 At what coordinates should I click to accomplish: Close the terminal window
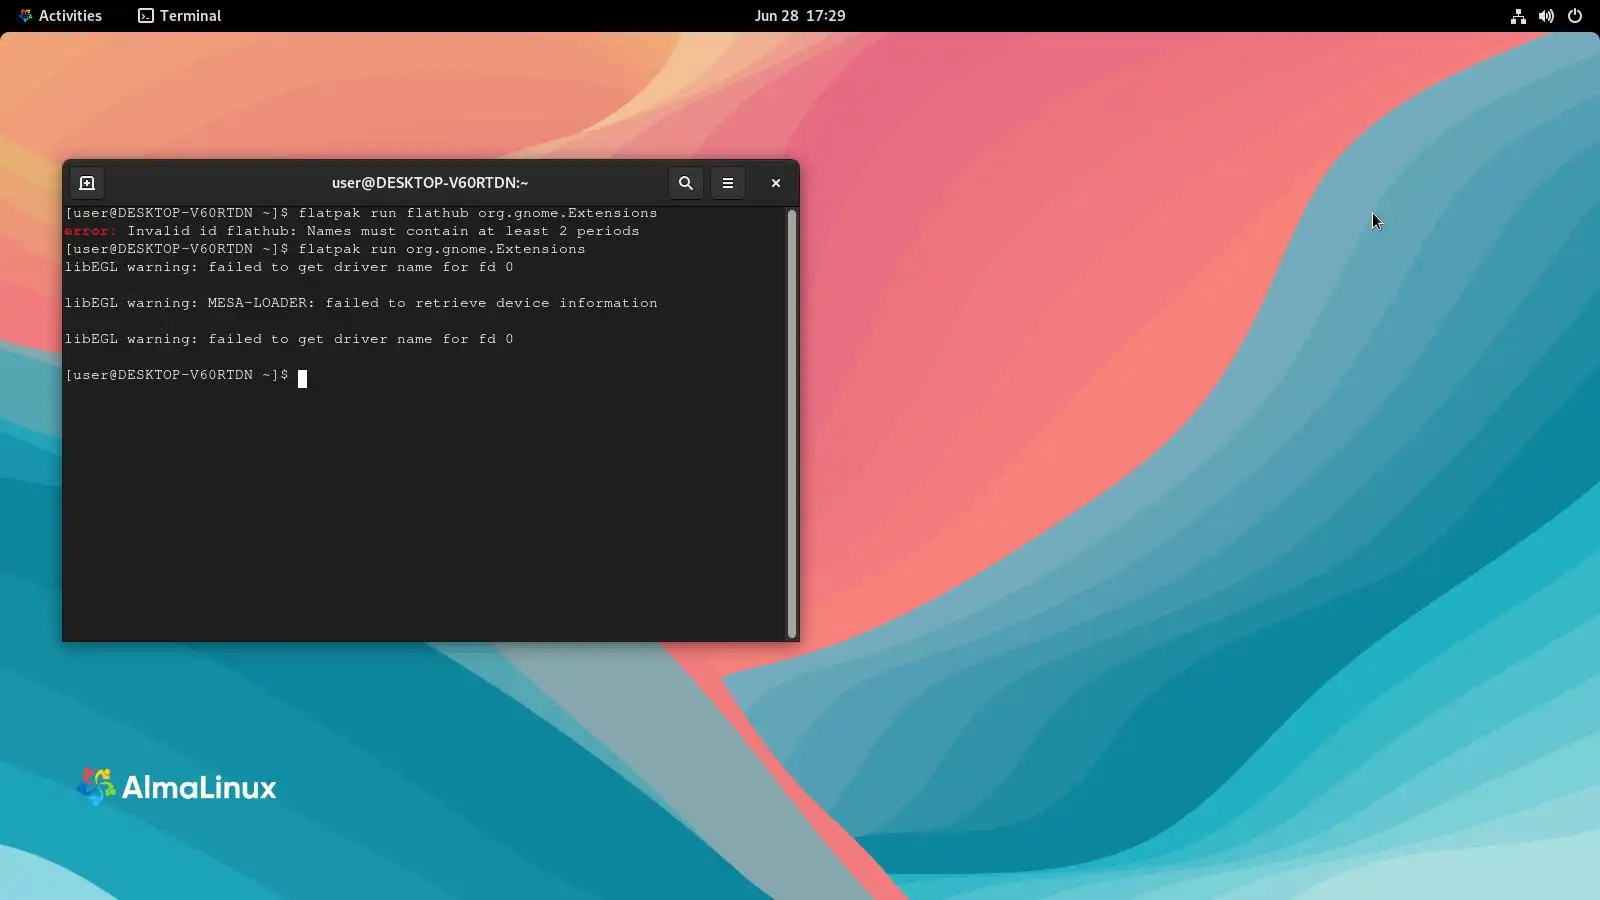point(775,183)
